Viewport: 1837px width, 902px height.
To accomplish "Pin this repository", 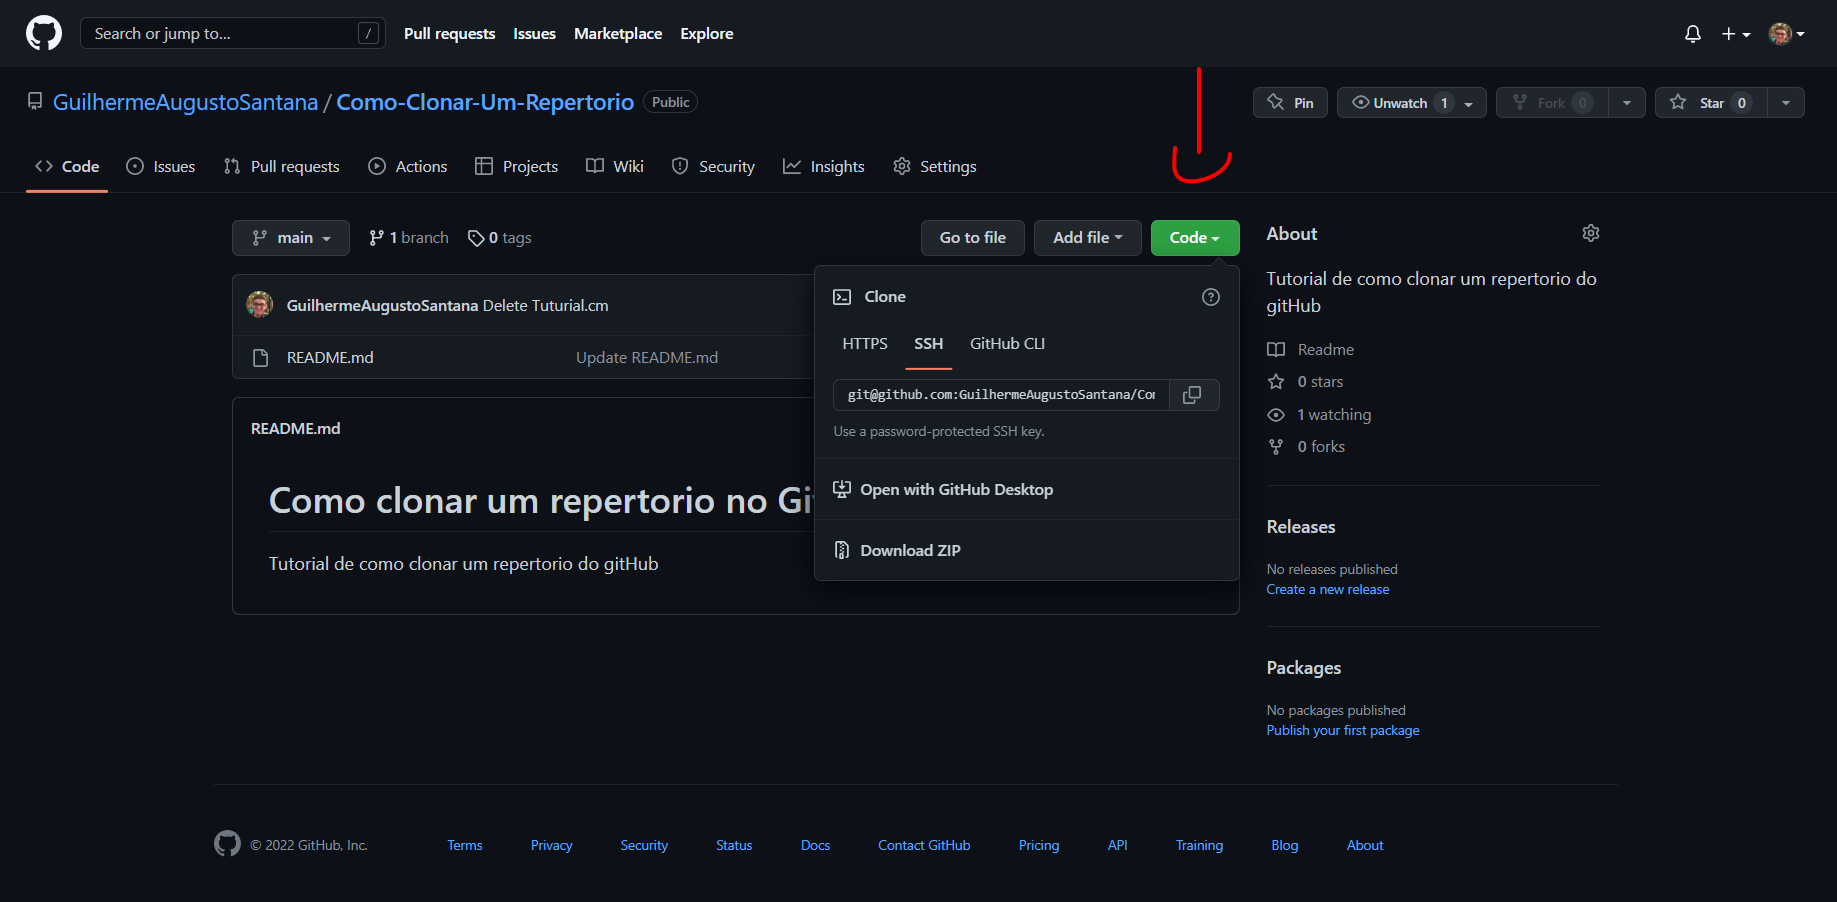I will (1289, 102).
